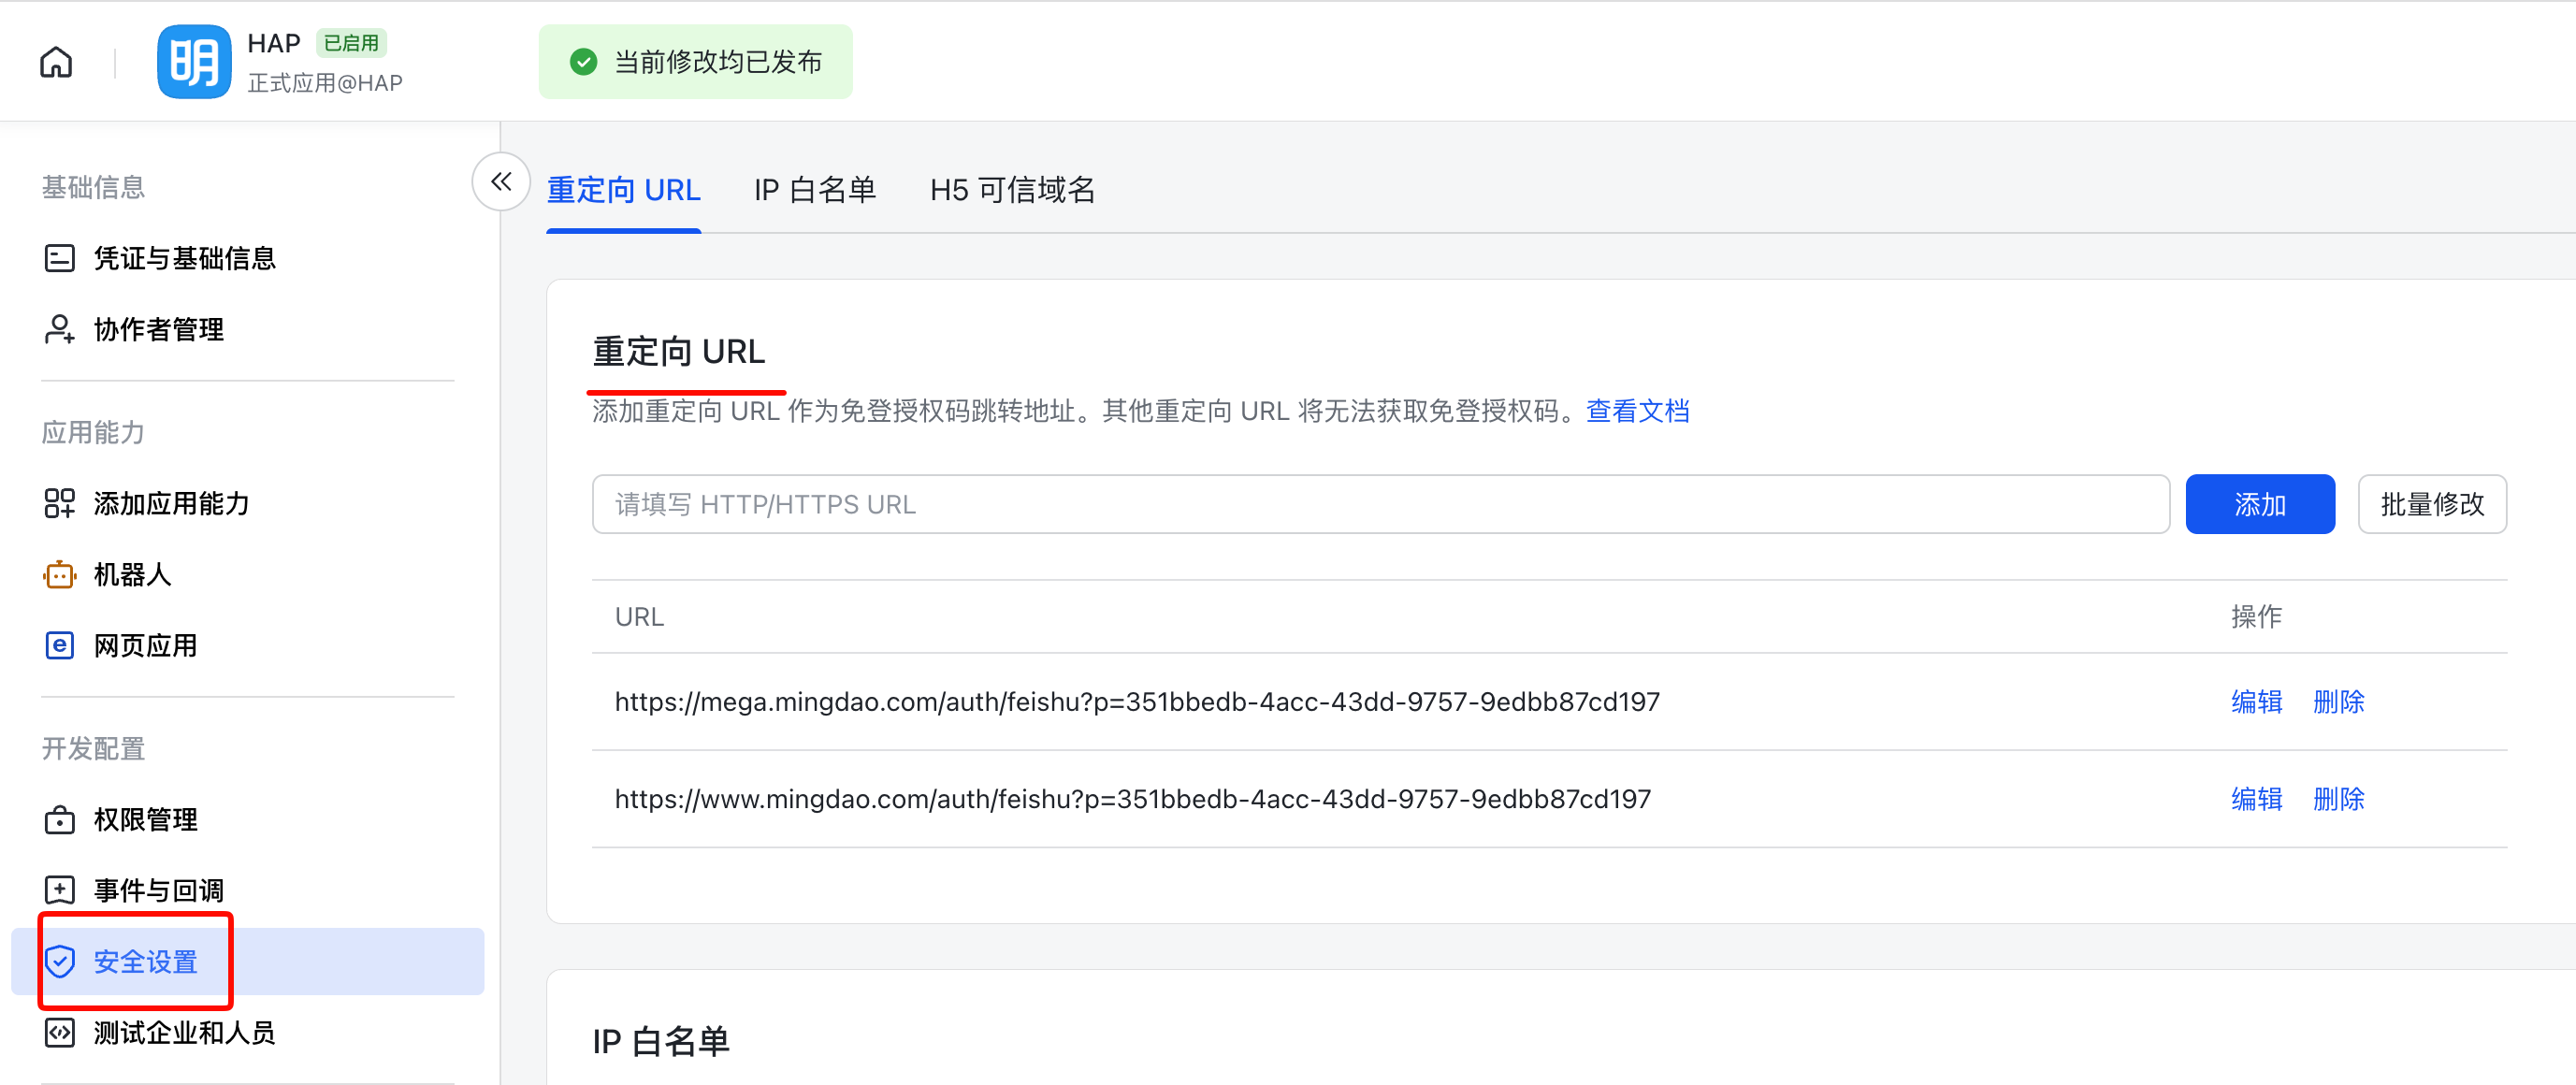Screen dimensions: 2576x1085
Task: Click the www.mingdao.com URL text
Action: (1133, 799)
